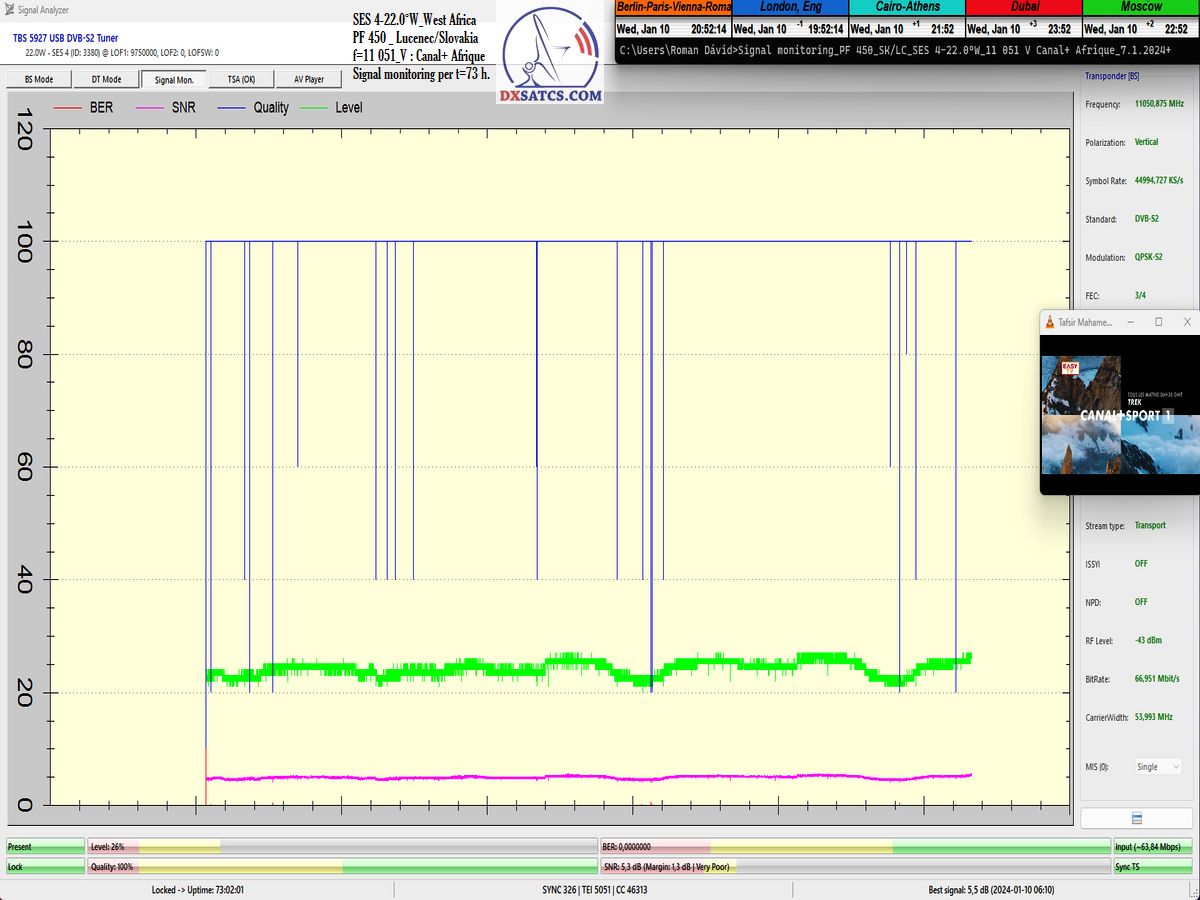The width and height of the screenshot is (1200, 900).
Task: Open the TSA (OK) tab
Action: tap(241, 79)
